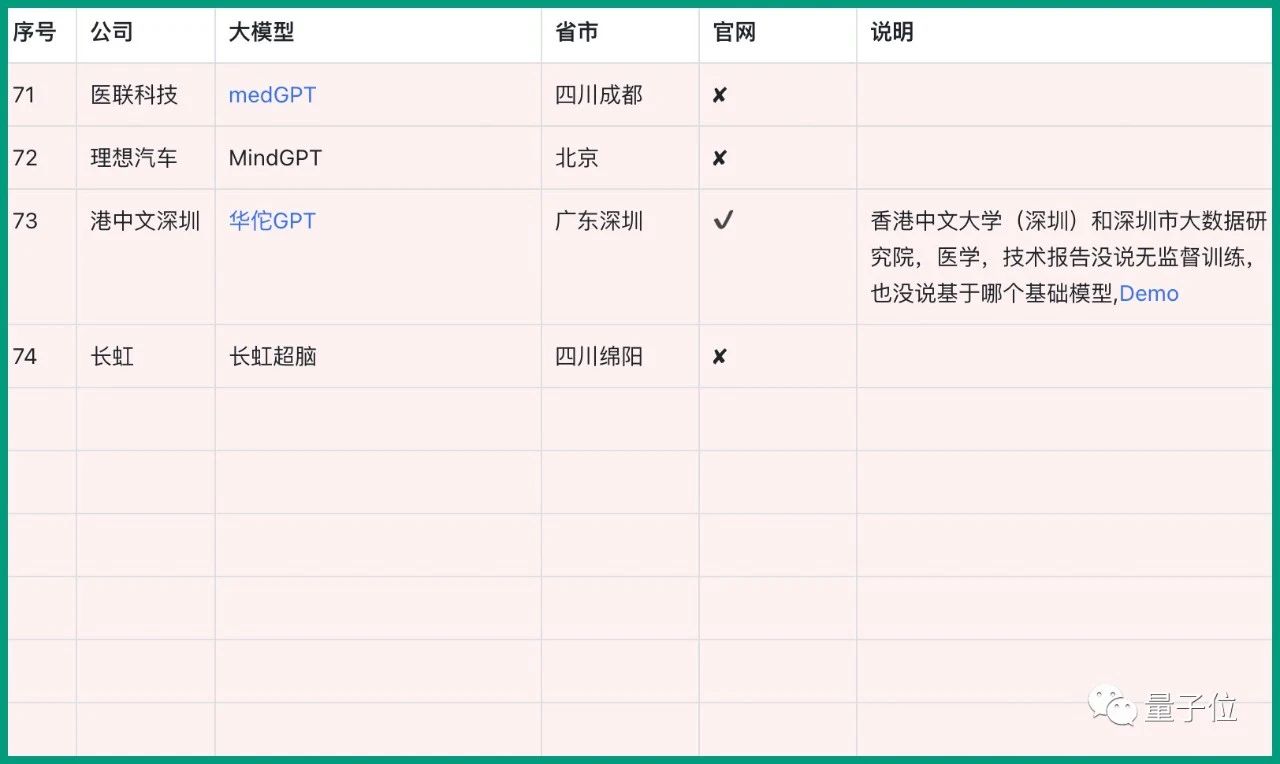Click the cell with number 74

coord(42,356)
